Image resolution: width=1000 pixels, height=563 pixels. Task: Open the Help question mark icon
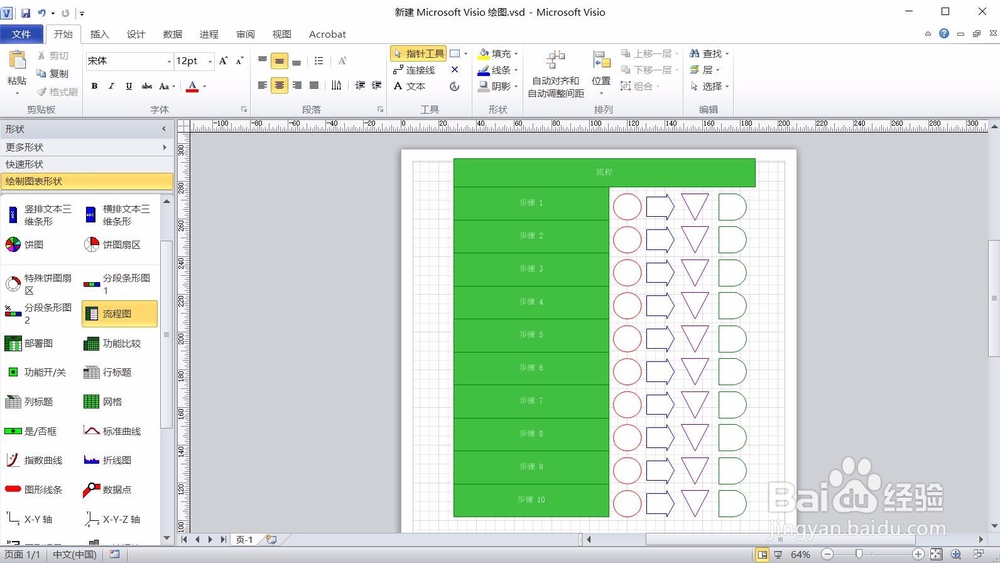pyautogui.click(x=944, y=34)
